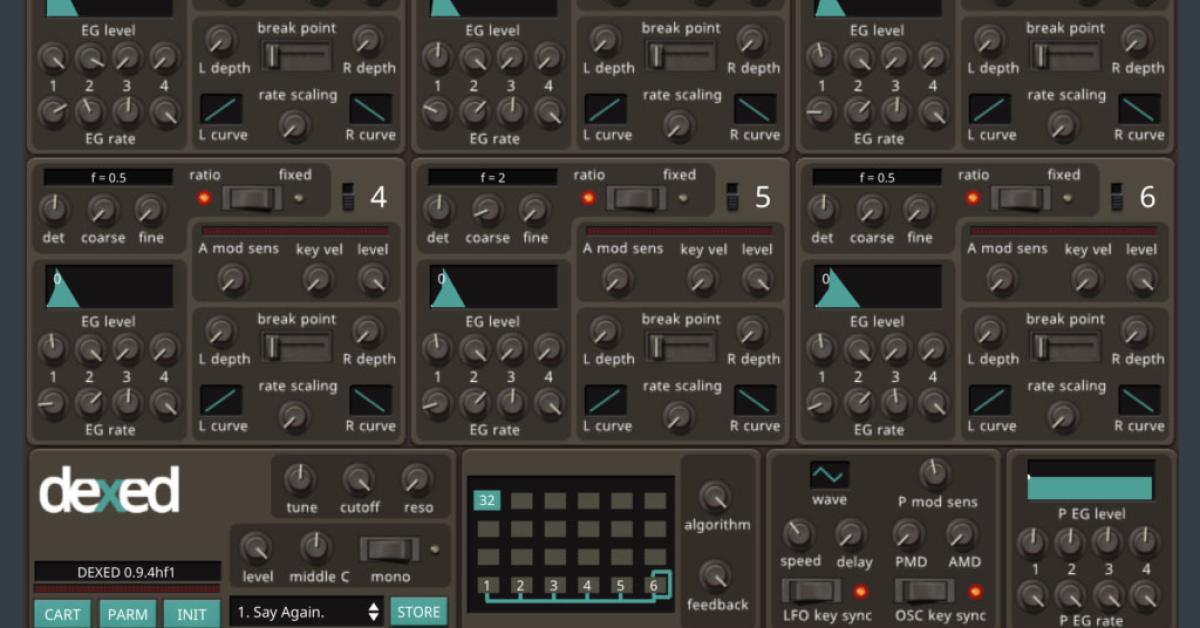This screenshot has height=628, width=1200.
Task: Click the algorithm selector knob
Action: tap(716, 496)
